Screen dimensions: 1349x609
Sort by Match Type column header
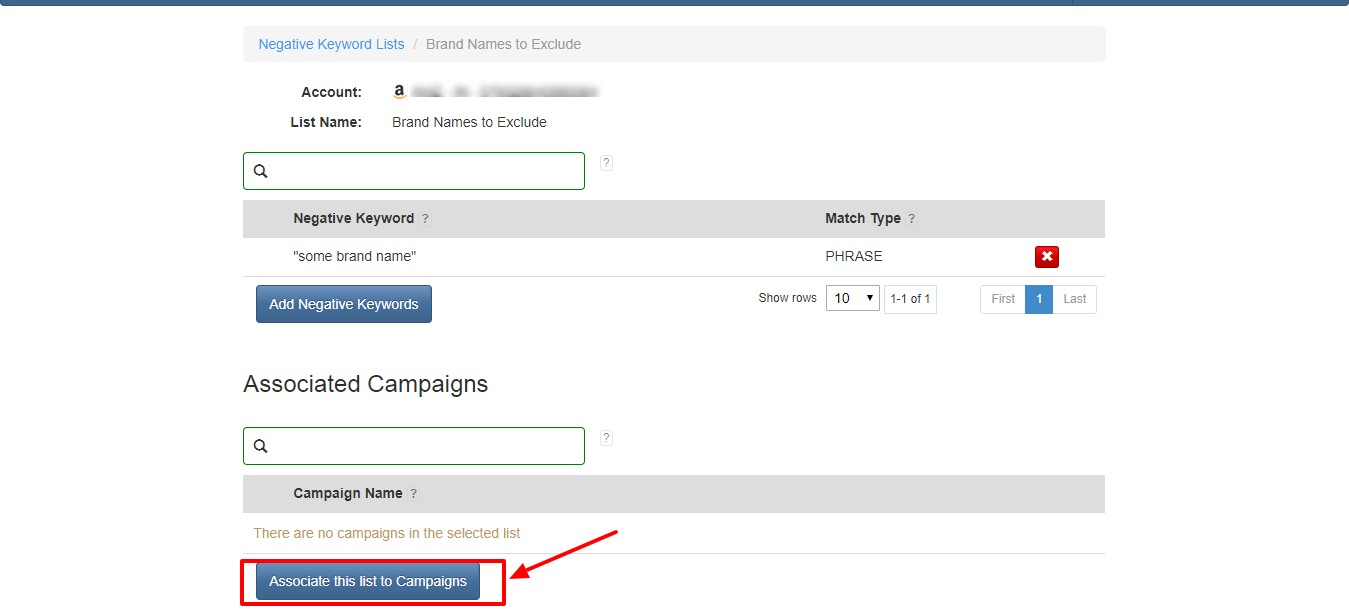(862, 218)
